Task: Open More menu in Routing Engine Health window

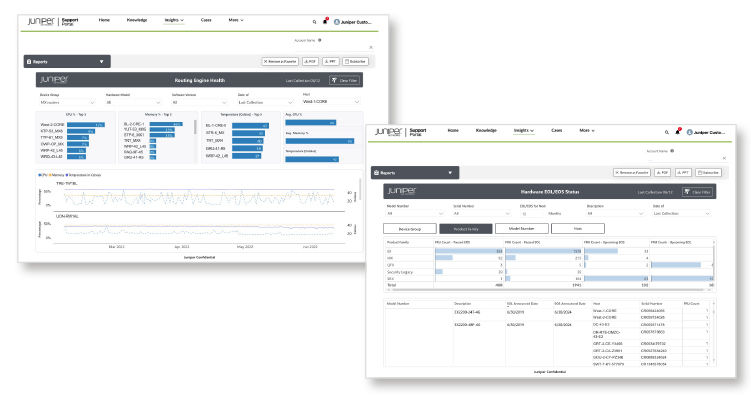Action: (236, 20)
